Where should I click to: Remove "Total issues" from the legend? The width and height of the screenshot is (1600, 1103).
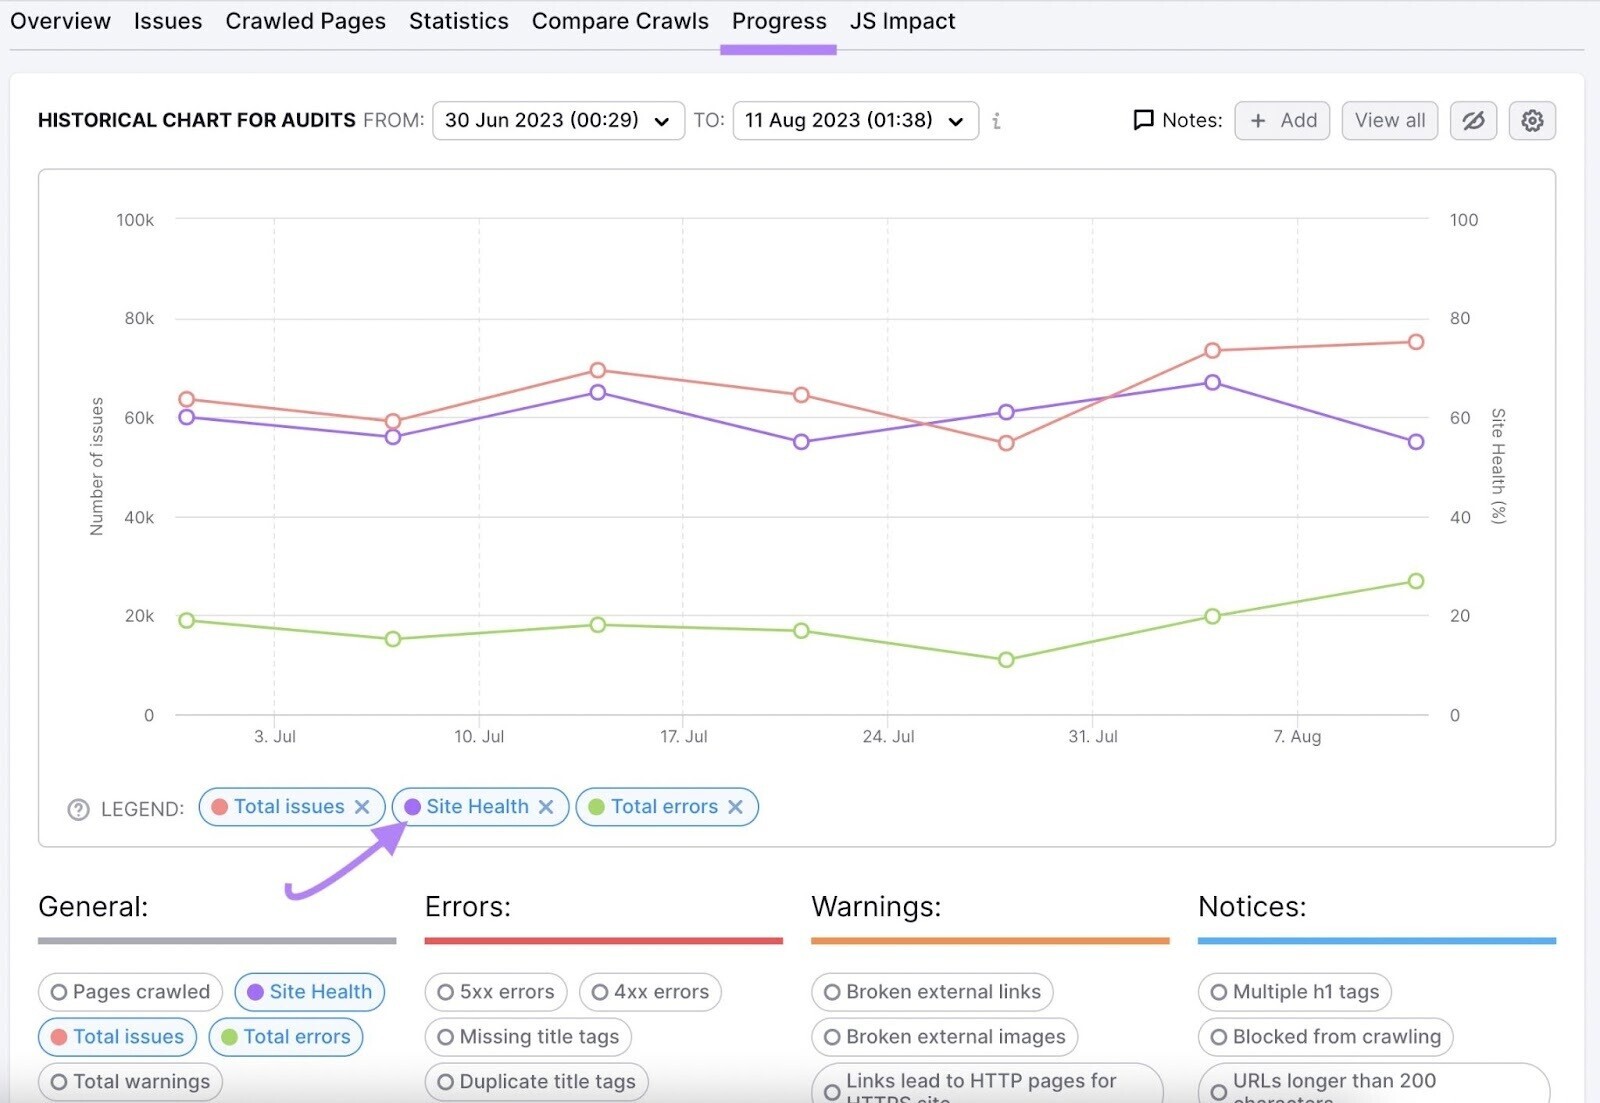[x=362, y=807]
